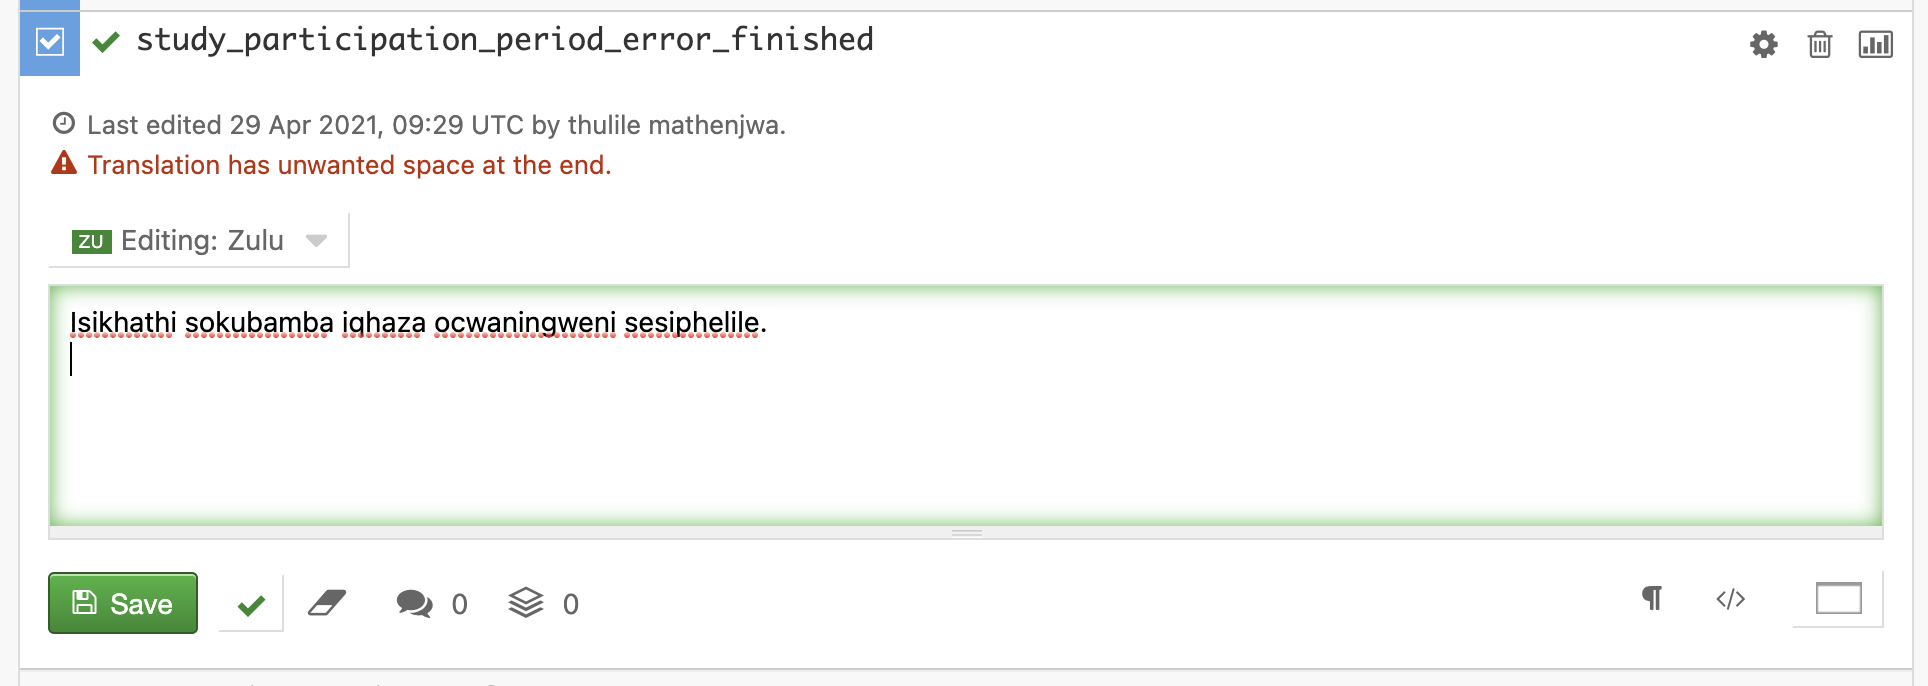Show whitespace with the pilcrow icon

(1652, 598)
